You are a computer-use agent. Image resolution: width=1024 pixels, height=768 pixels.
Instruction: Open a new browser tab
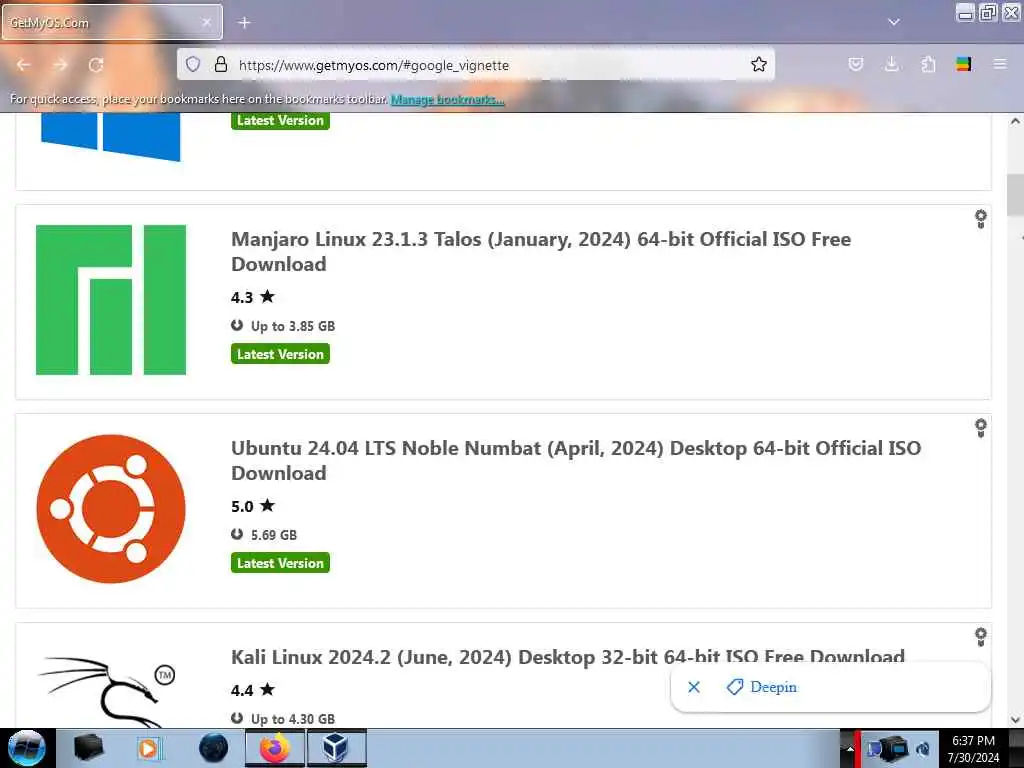tap(244, 23)
